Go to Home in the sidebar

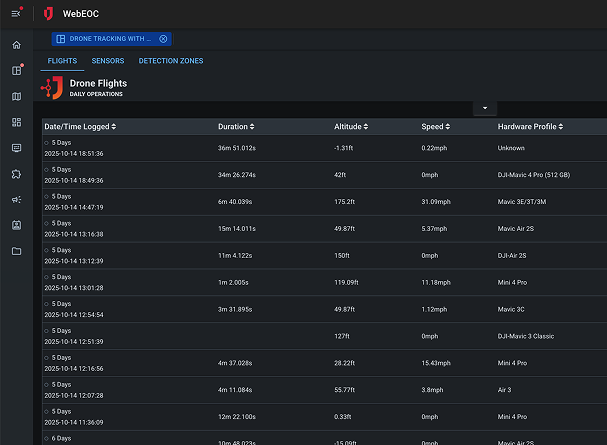point(16,45)
